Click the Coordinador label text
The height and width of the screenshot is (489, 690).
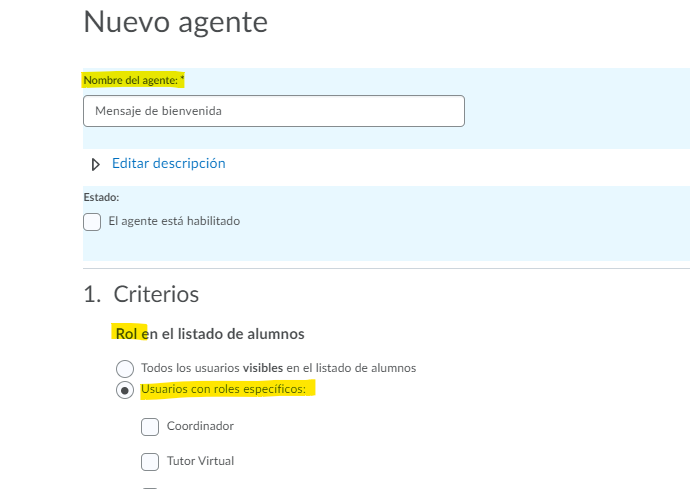[200, 426]
